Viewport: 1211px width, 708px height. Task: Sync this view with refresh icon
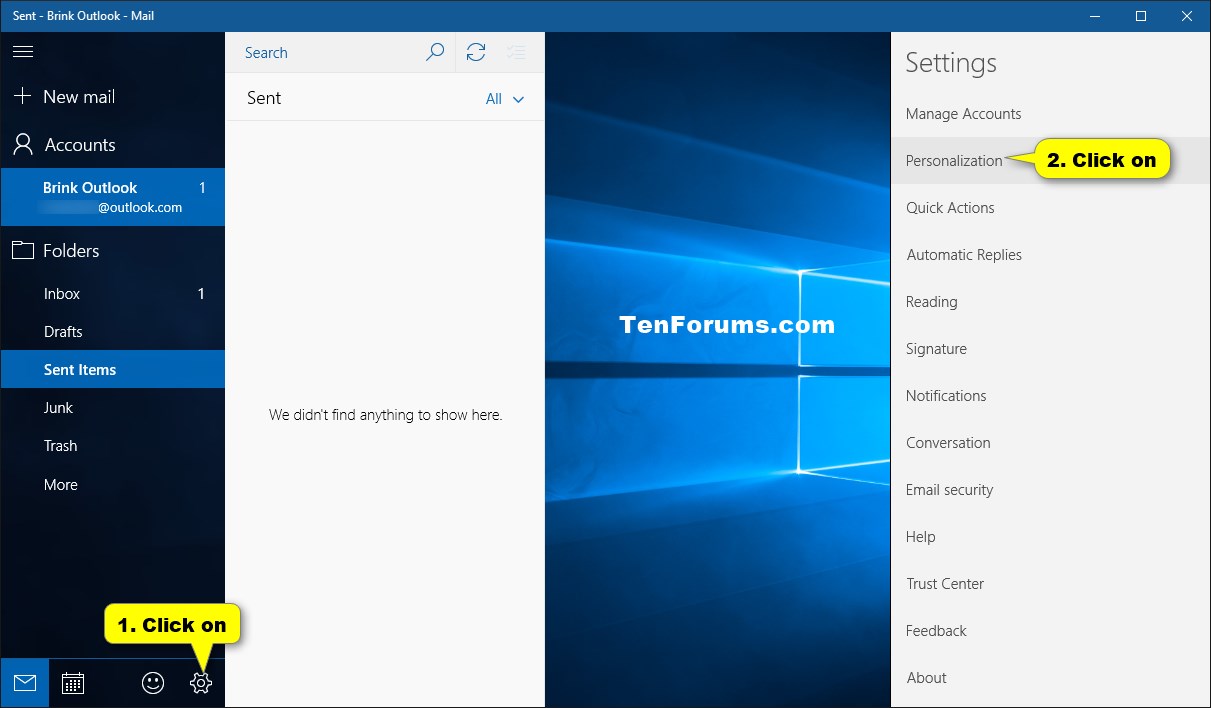click(x=476, y=53)
